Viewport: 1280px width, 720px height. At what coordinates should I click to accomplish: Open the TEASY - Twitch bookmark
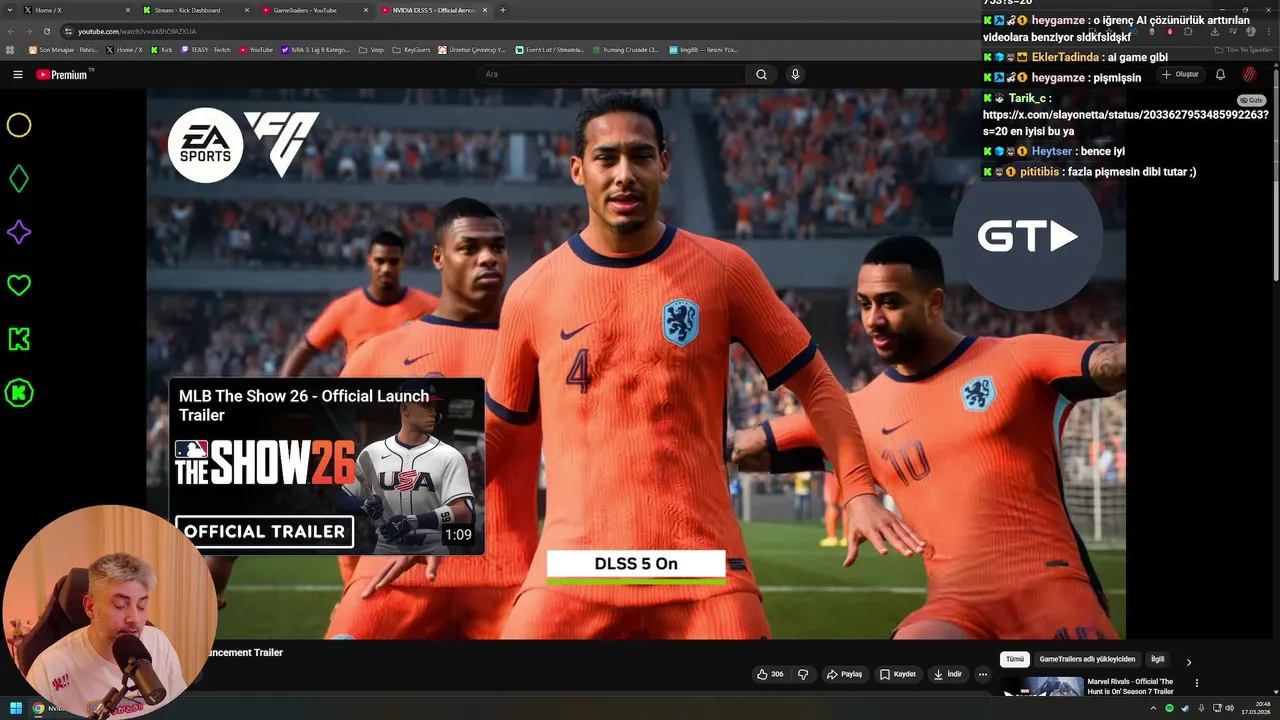(206, 49)
